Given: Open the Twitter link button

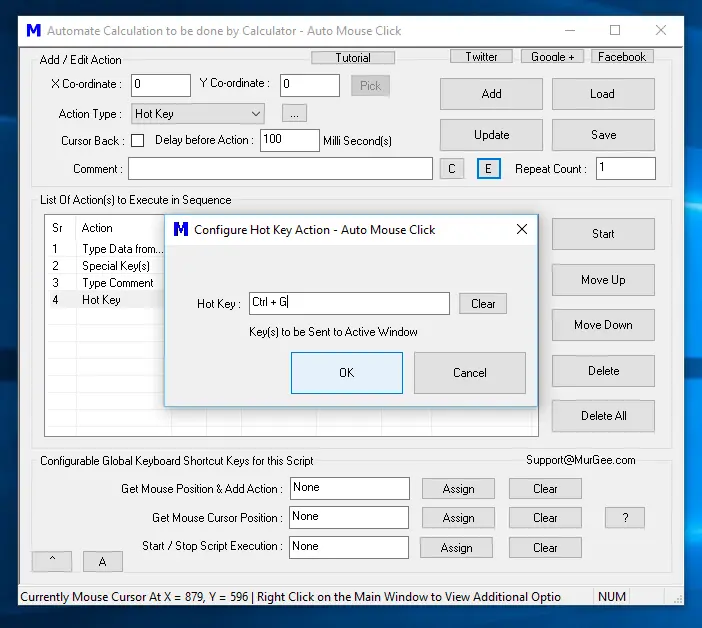Looking at the screenshot, I should tap(481, 57).
